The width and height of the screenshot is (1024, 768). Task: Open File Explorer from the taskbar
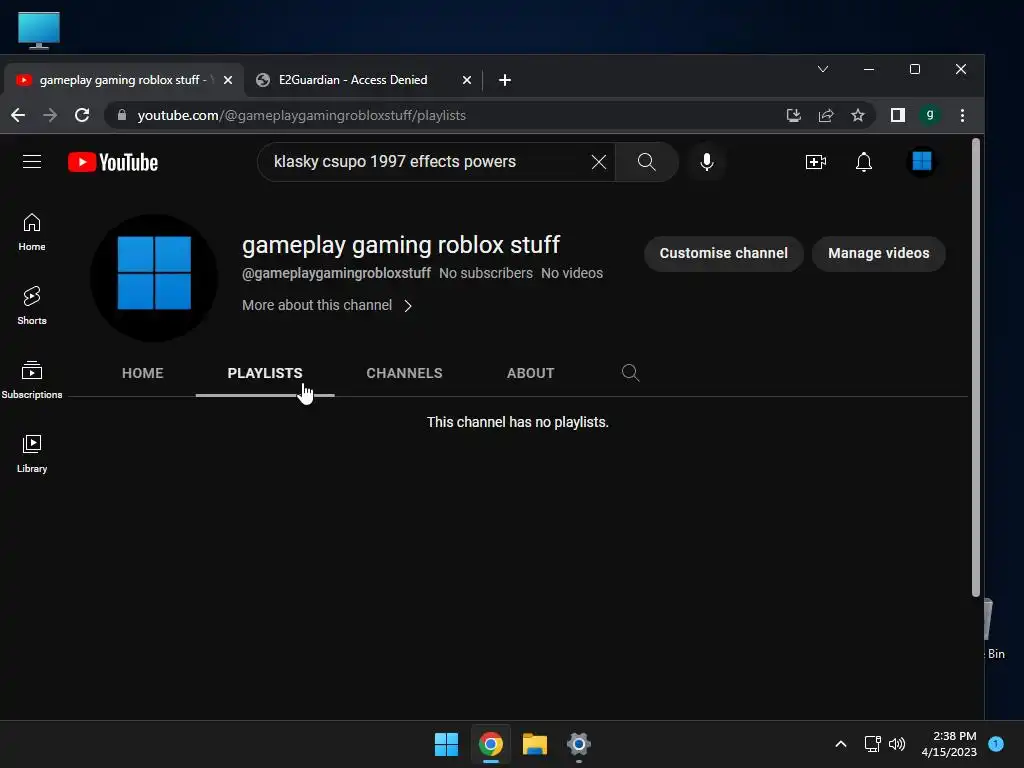pos(534,744)
